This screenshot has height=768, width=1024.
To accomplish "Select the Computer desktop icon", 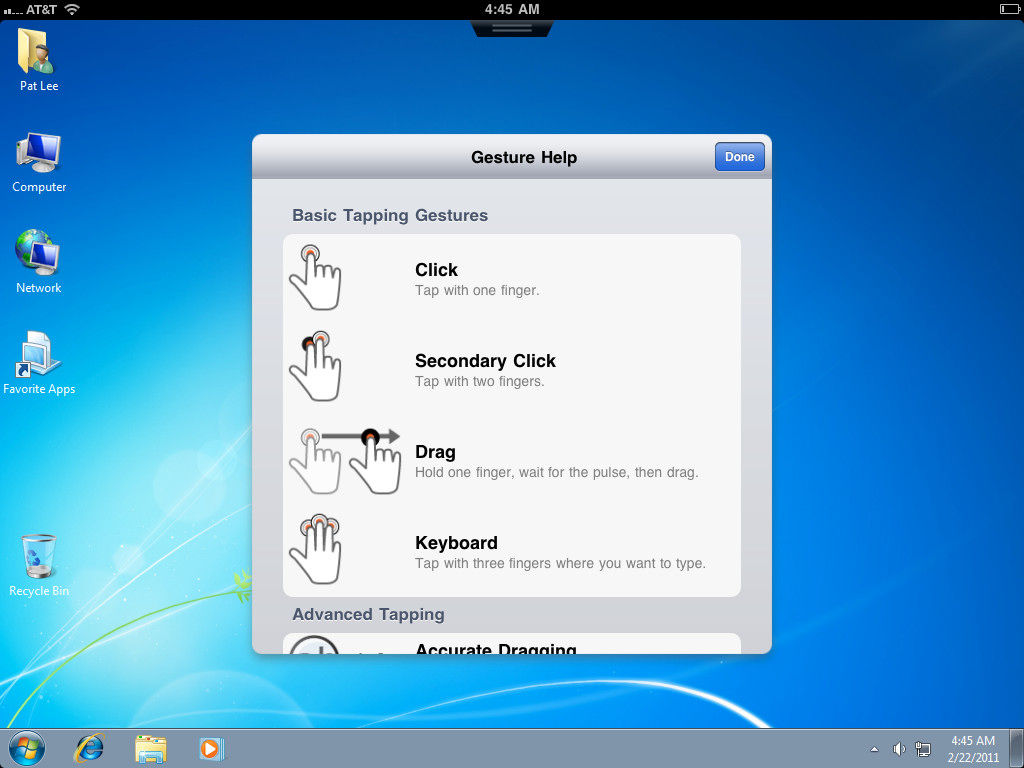I will (x=39, y=163).
